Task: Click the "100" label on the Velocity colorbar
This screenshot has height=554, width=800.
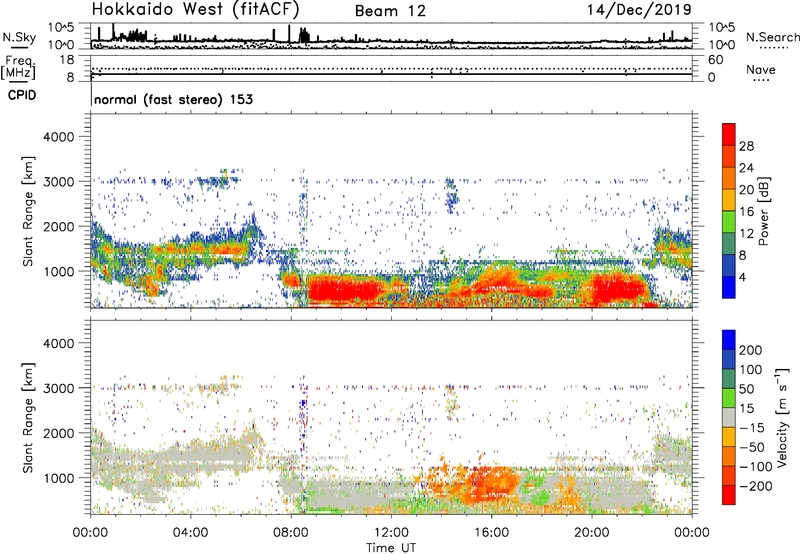Action: tap(751, 370)
